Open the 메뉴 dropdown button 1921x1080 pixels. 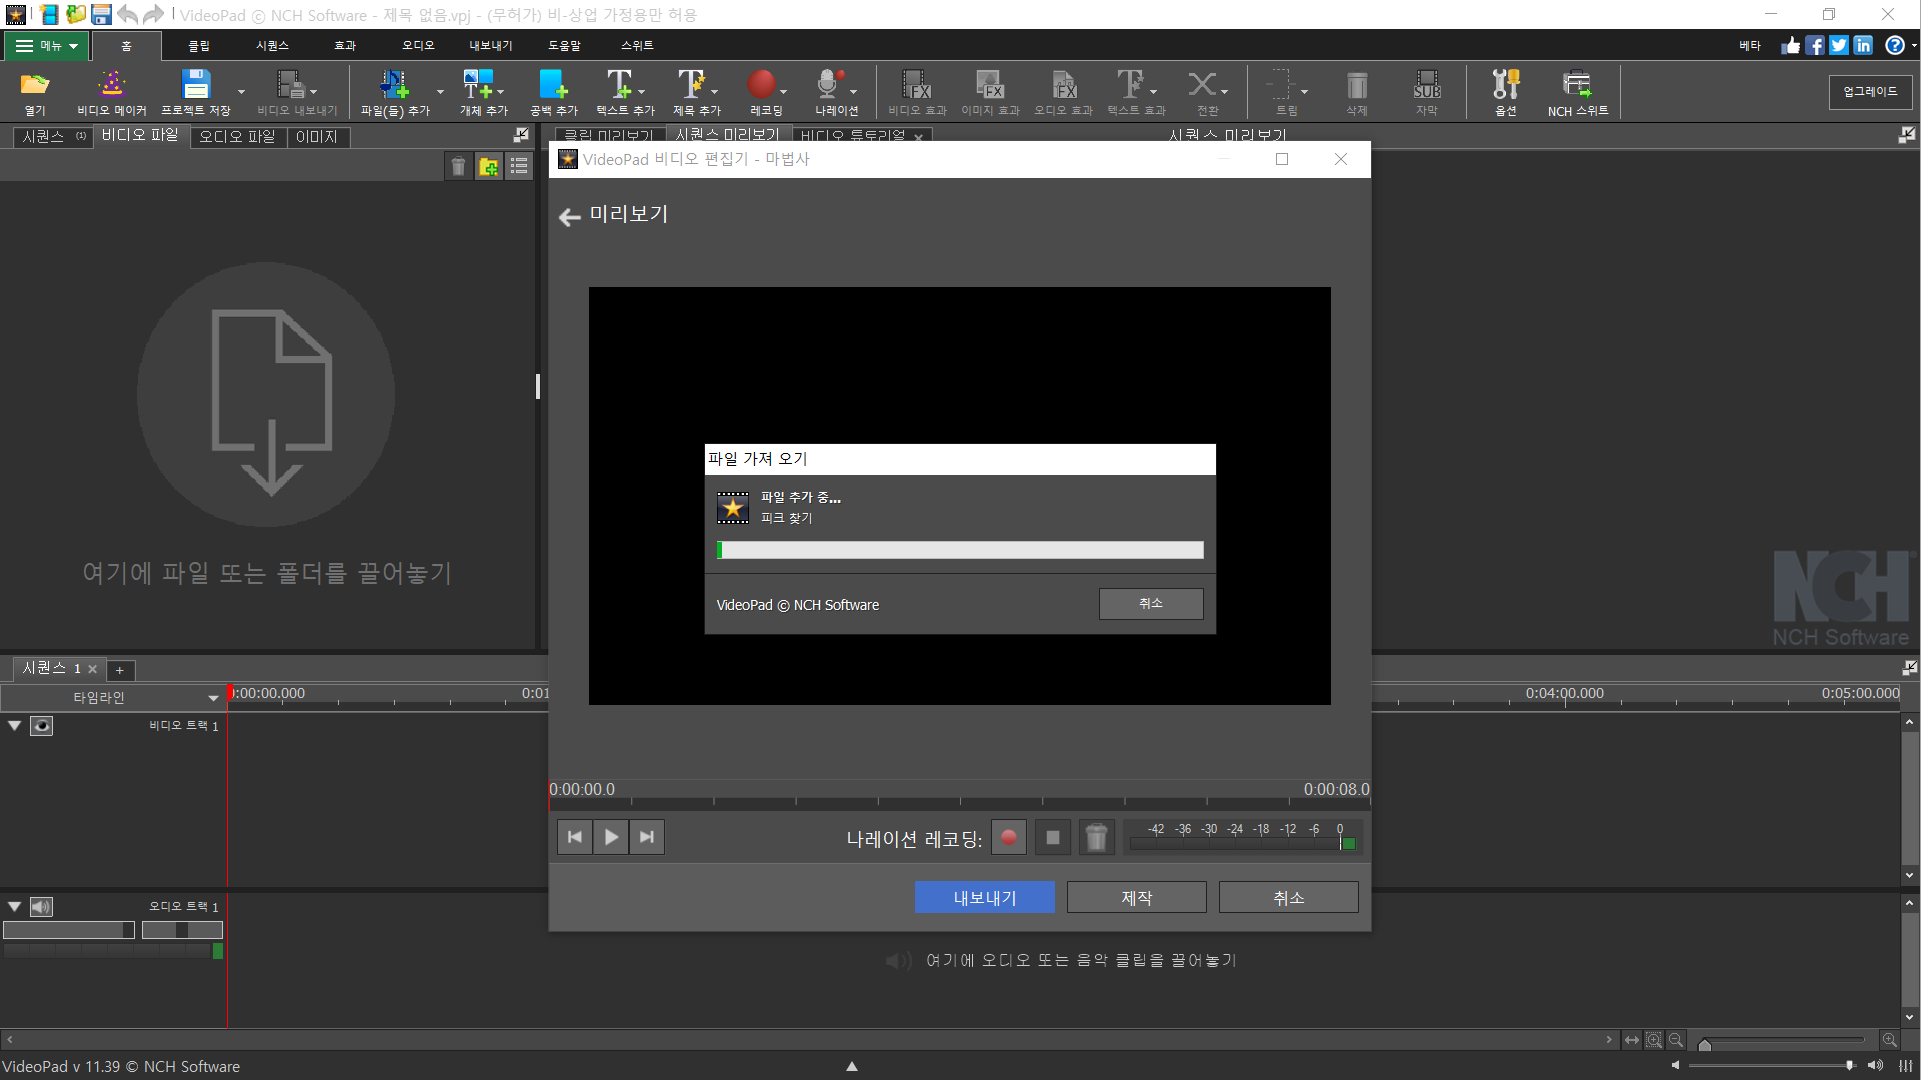pos(47,46)
